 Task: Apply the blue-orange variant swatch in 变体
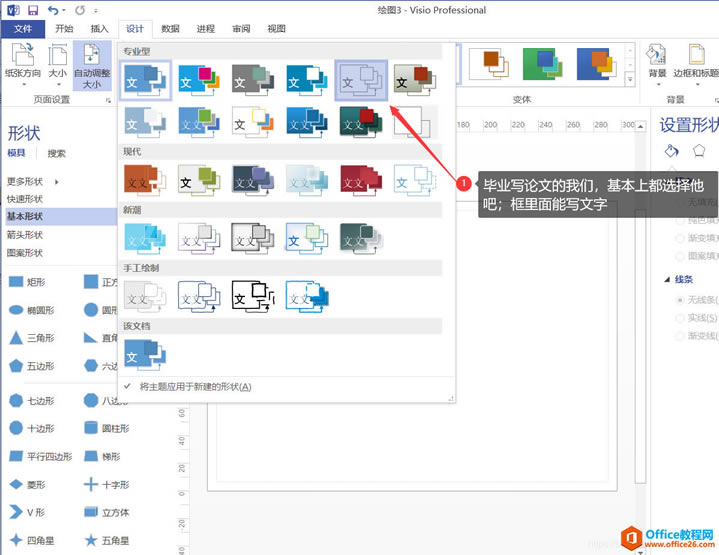(x=597, y=64)
